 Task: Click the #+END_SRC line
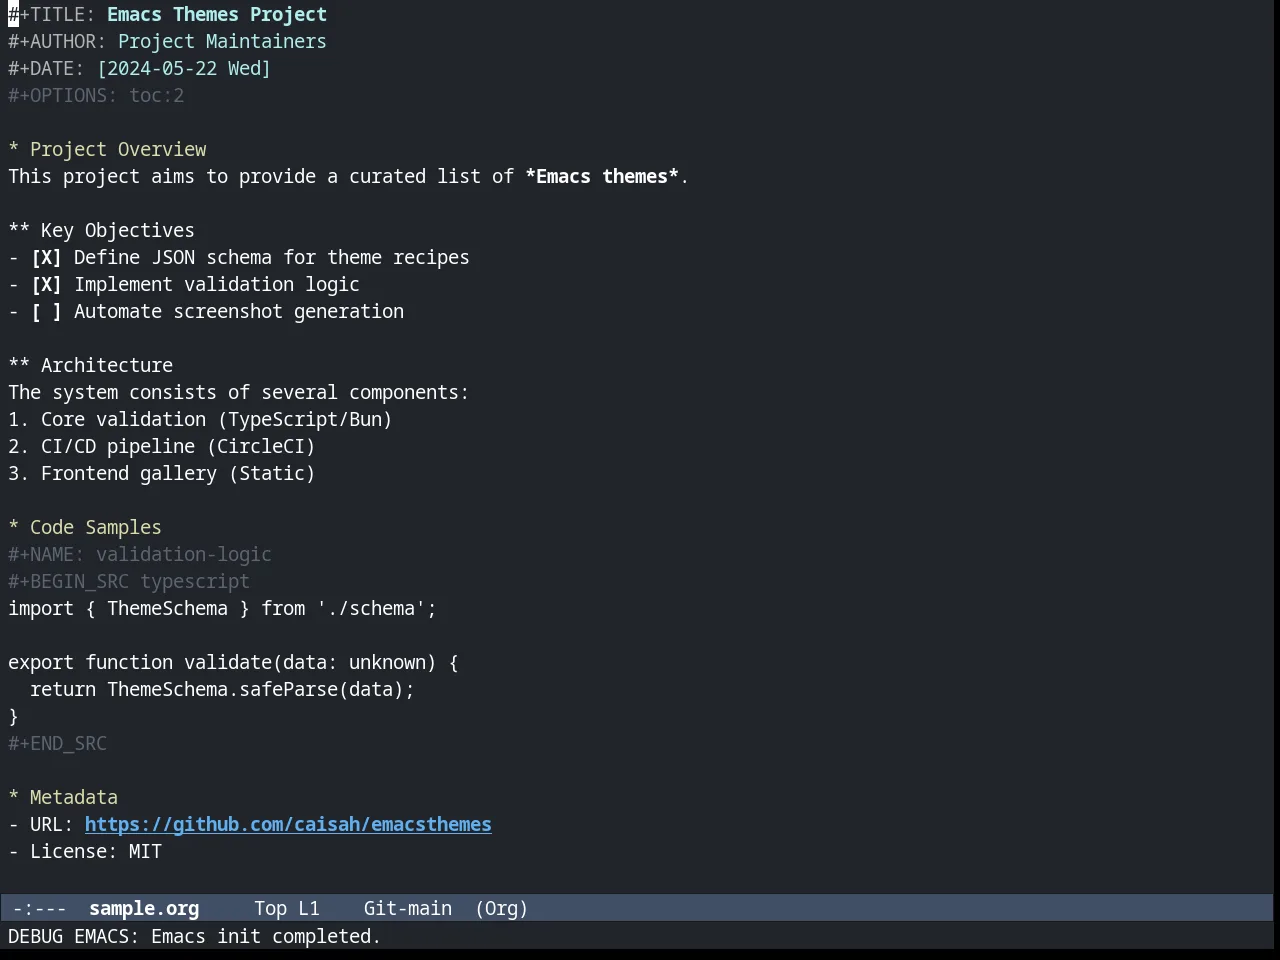pos(57,743)
